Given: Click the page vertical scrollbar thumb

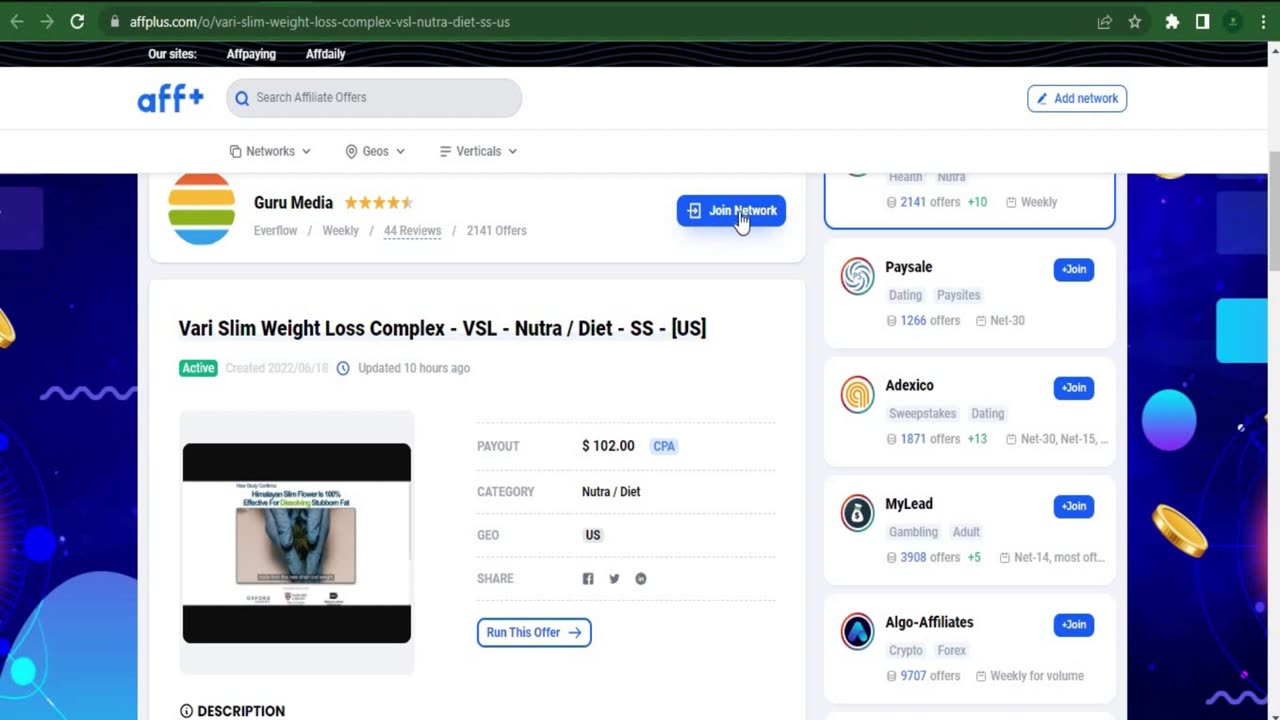Looking at the screenshot, I should [x=1273, y=210].
